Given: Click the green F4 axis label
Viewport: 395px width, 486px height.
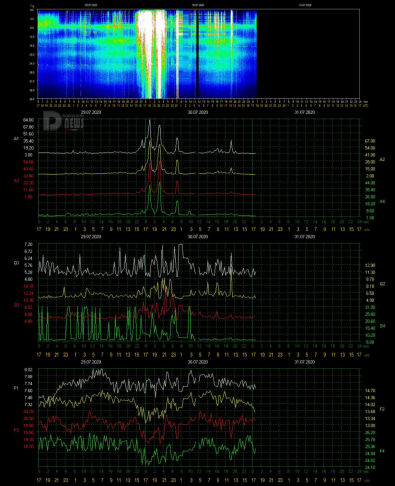Looking at the screenshot, I should tap(382, 451).
